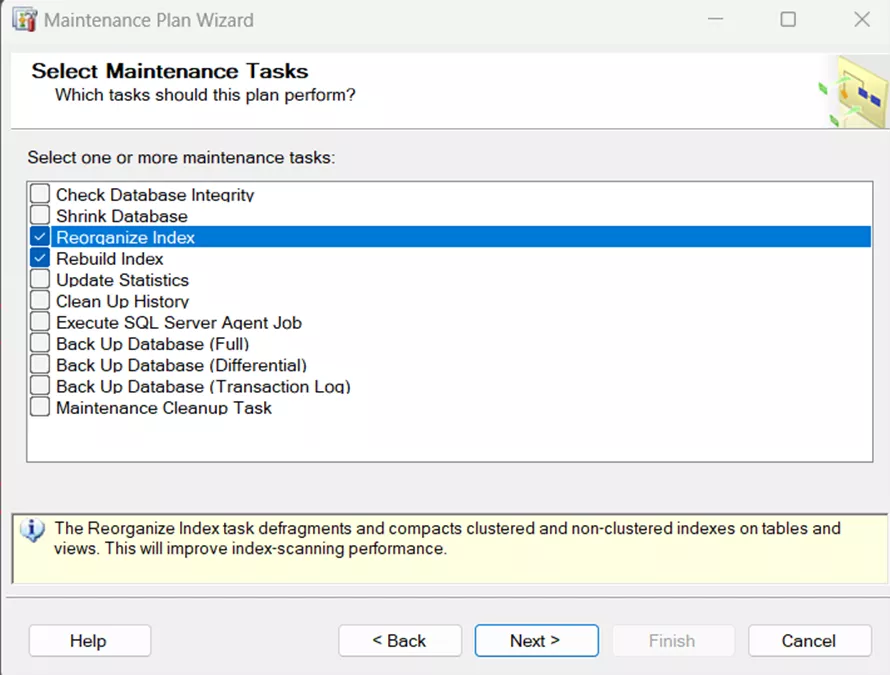Select the "Update Statistics" row text
The width and height of the screenshot is (890, 675).
click(122, 280)
